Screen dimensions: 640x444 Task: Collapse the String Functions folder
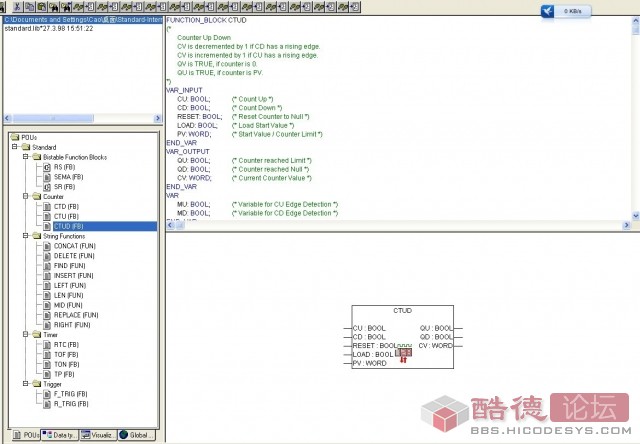26,236
